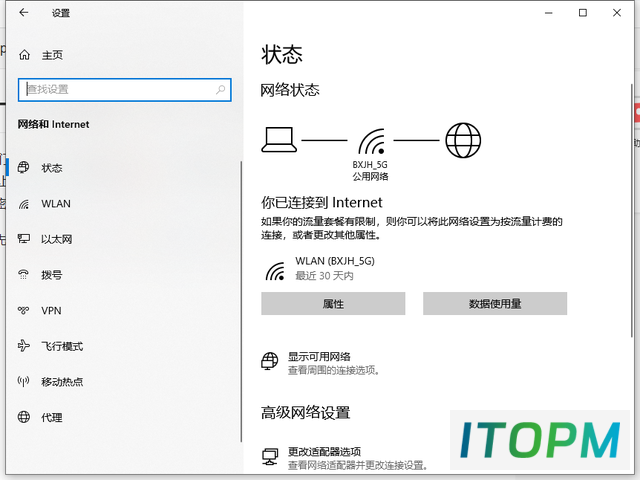The height and width of the screenshot is (480, 640).
Task: Click the main content vertical scrollbar
Action: click(x=631, y=210)
